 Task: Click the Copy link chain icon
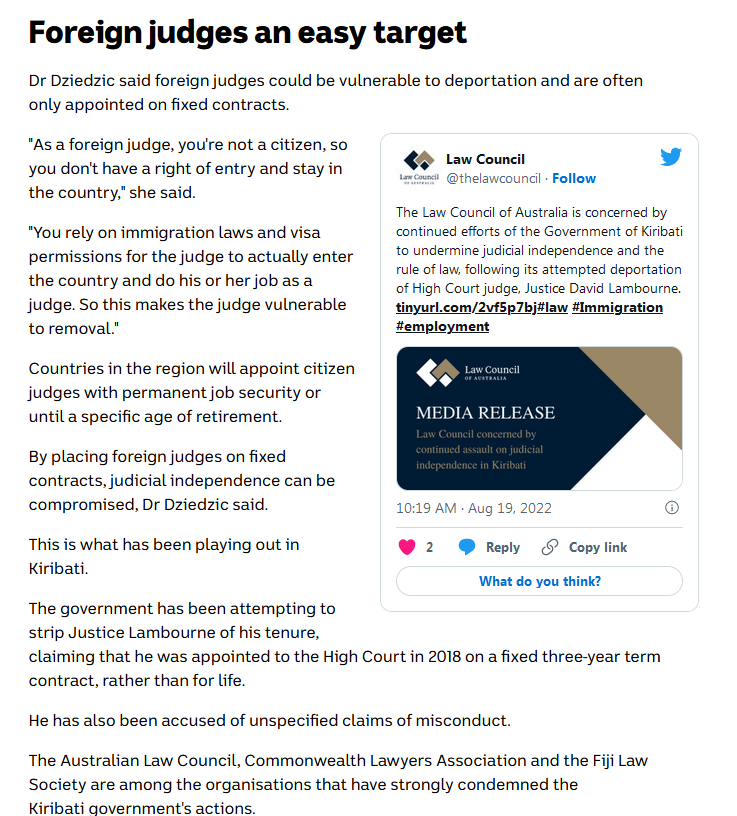point(549,547)
